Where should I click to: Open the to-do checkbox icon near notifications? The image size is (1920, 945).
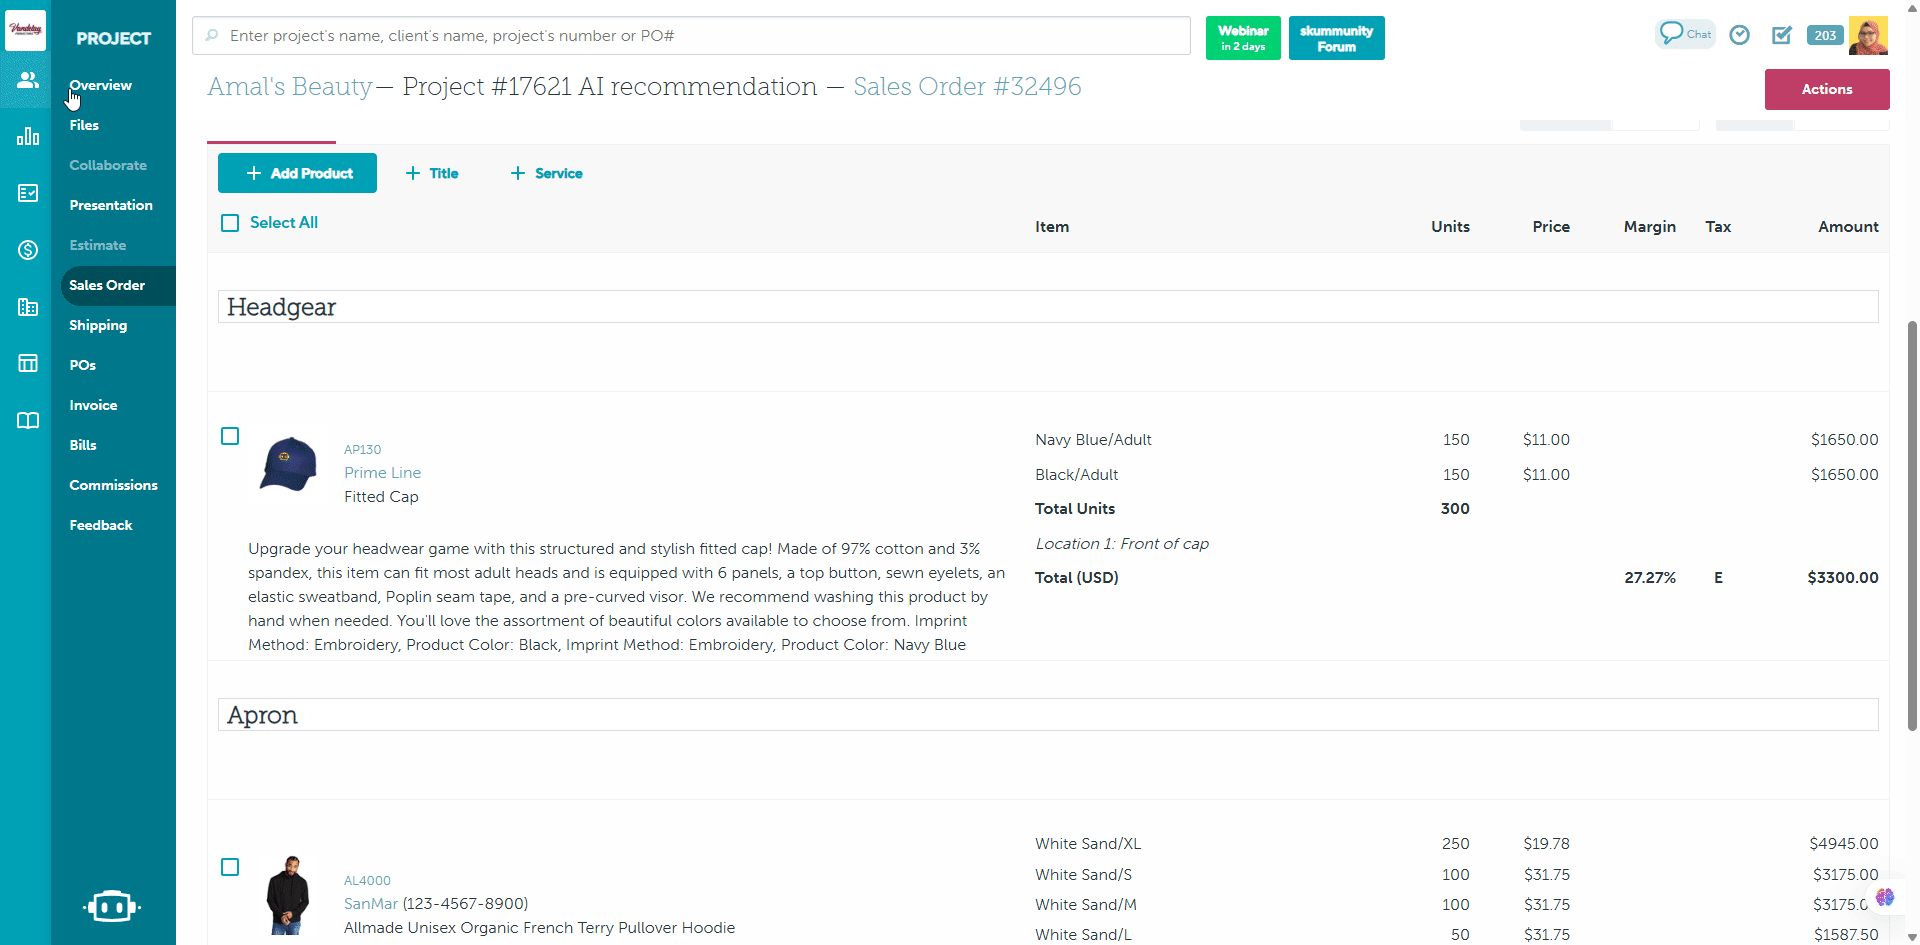pos(1782,35)
